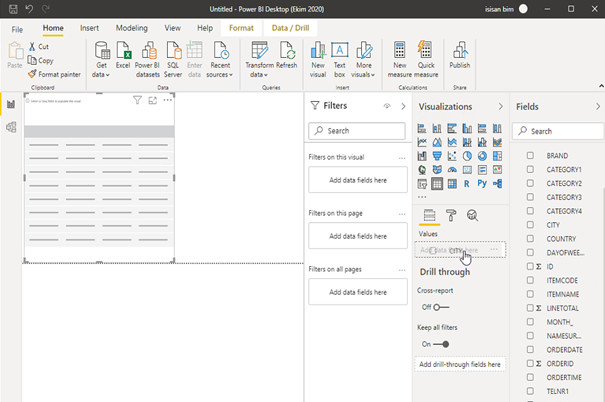605x402 pixels.
Task: Select the Stacked bar chart visual
Action: (x=422, y=128)
